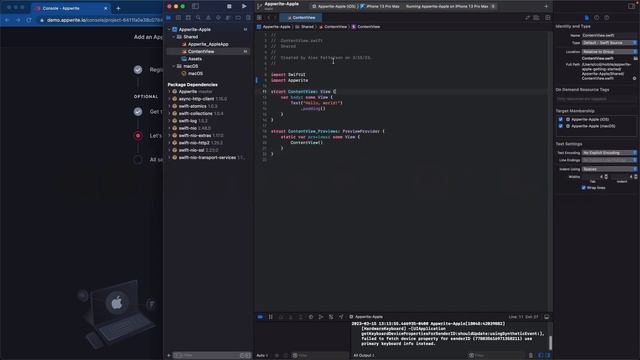Open the Test navigator diamond icon
The width and height of the screenshot is (640, 360).
pos(218,18)
